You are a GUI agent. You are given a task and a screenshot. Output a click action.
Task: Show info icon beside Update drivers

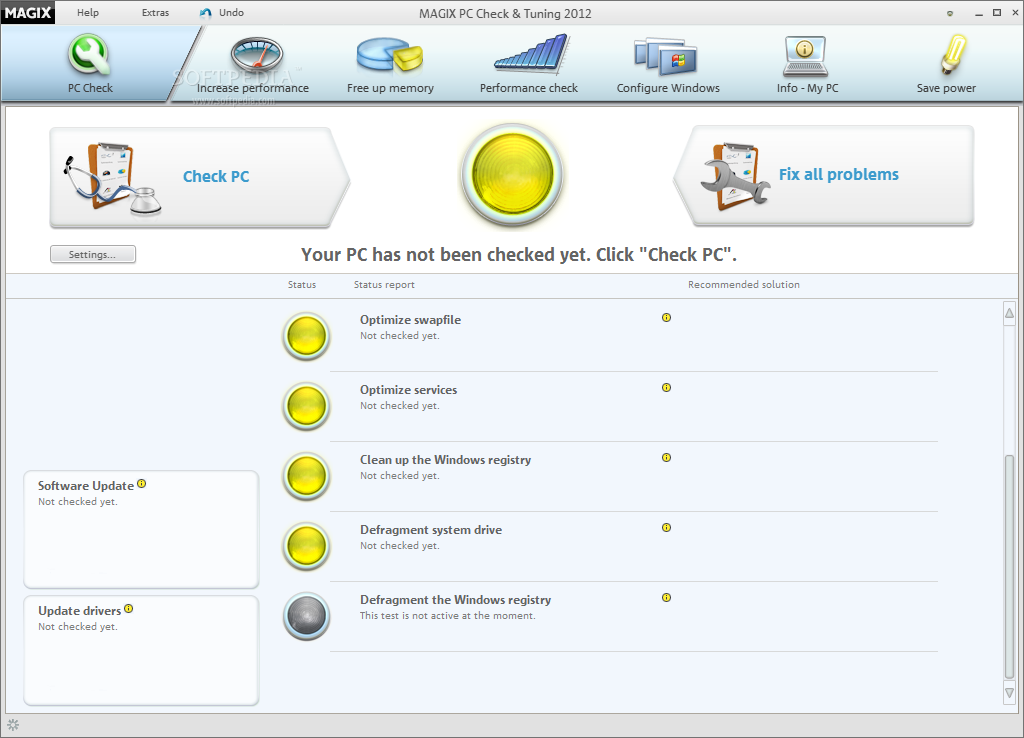click(x=129, y=609)
